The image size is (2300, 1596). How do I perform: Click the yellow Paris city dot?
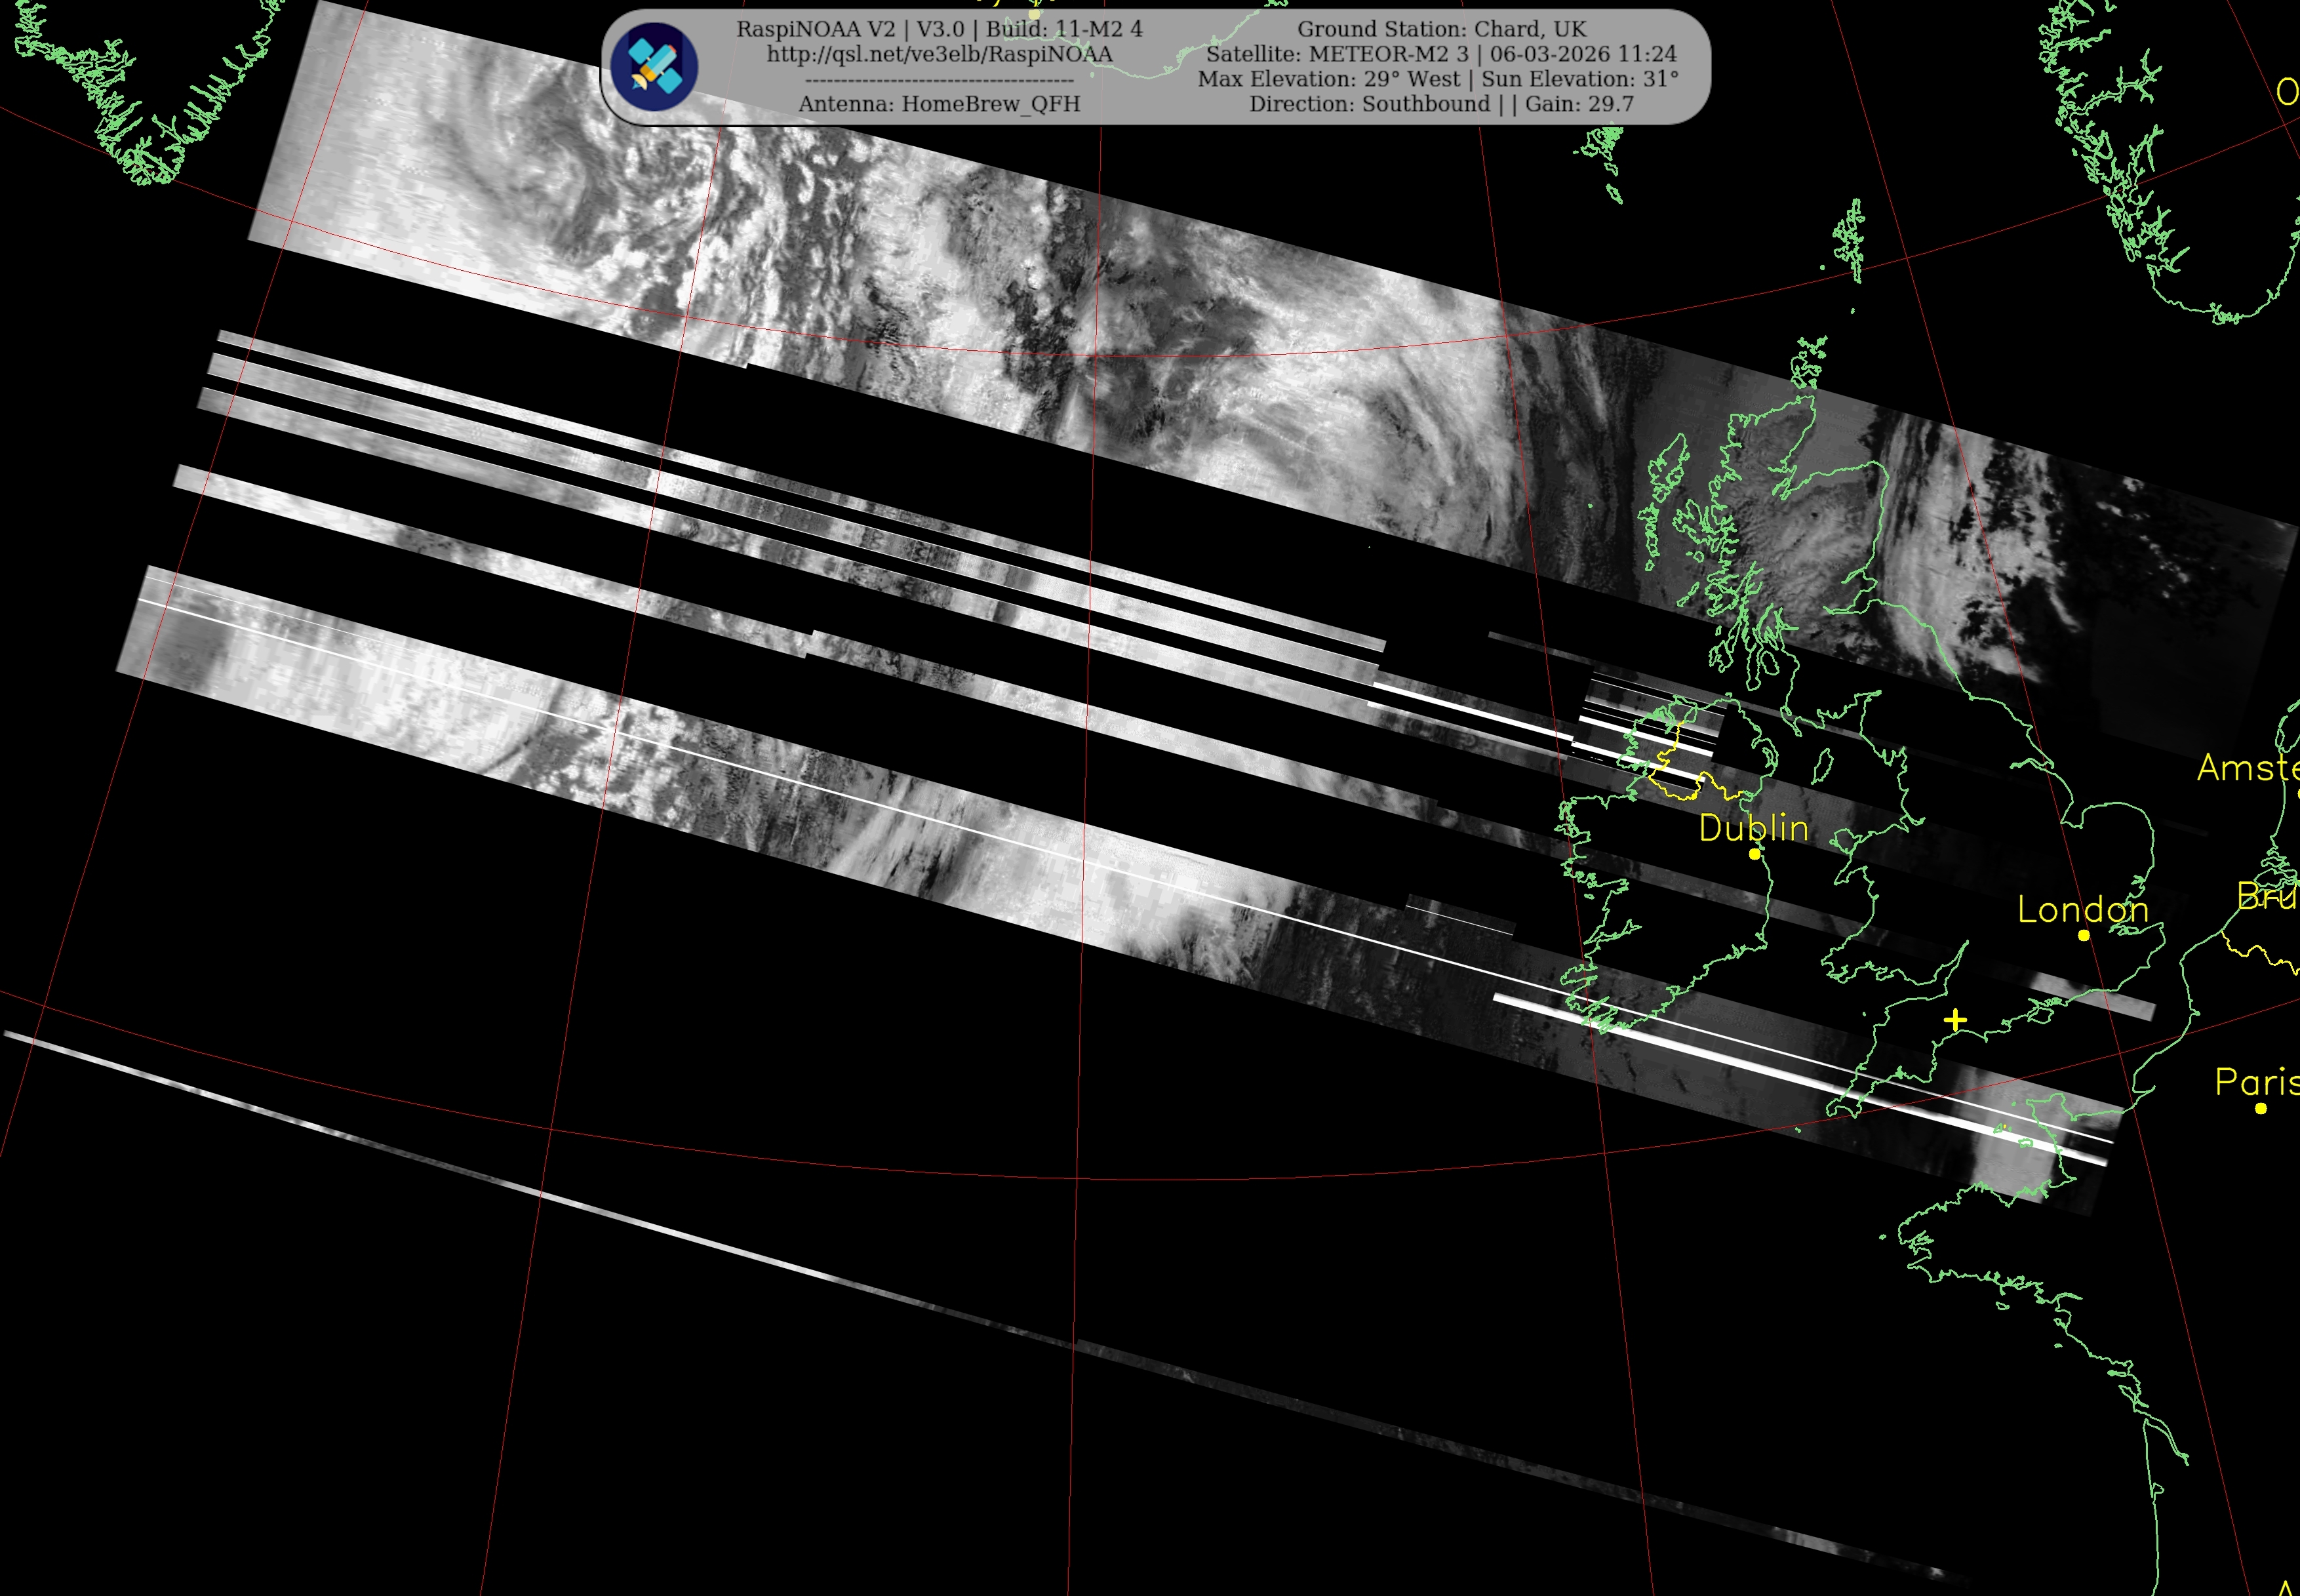2261,1108
